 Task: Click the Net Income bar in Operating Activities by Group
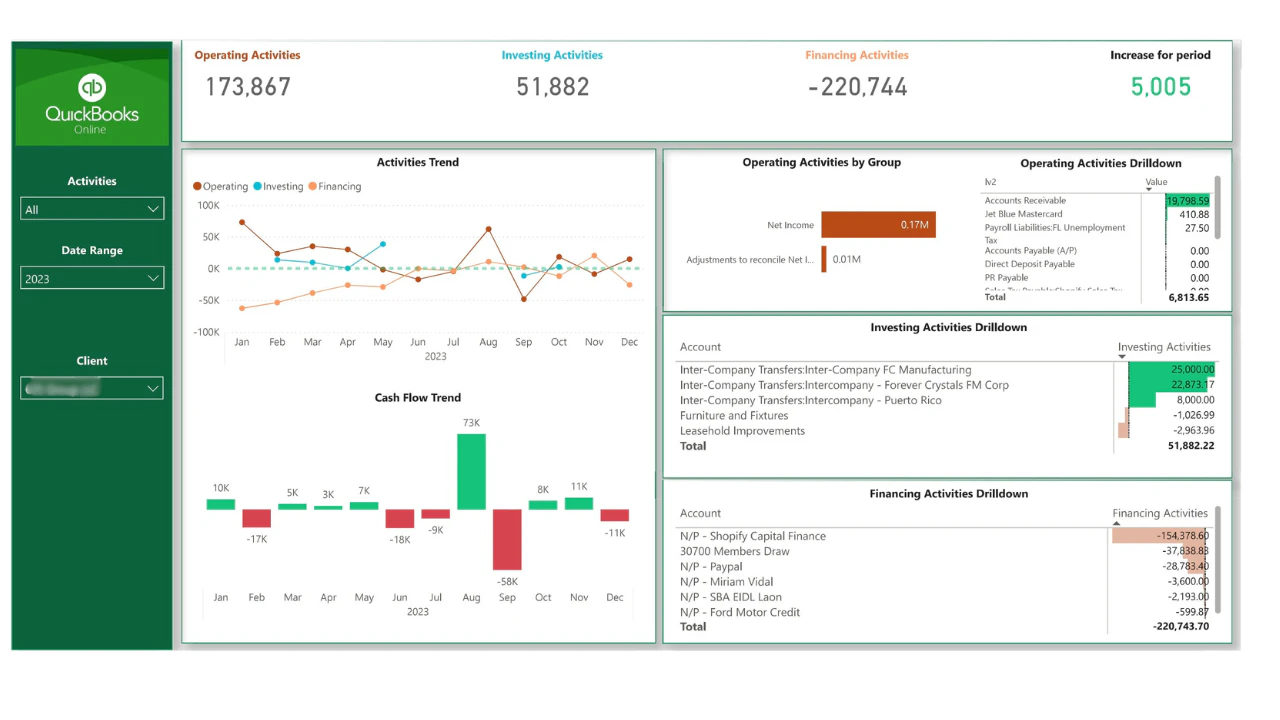click(877, 225)
